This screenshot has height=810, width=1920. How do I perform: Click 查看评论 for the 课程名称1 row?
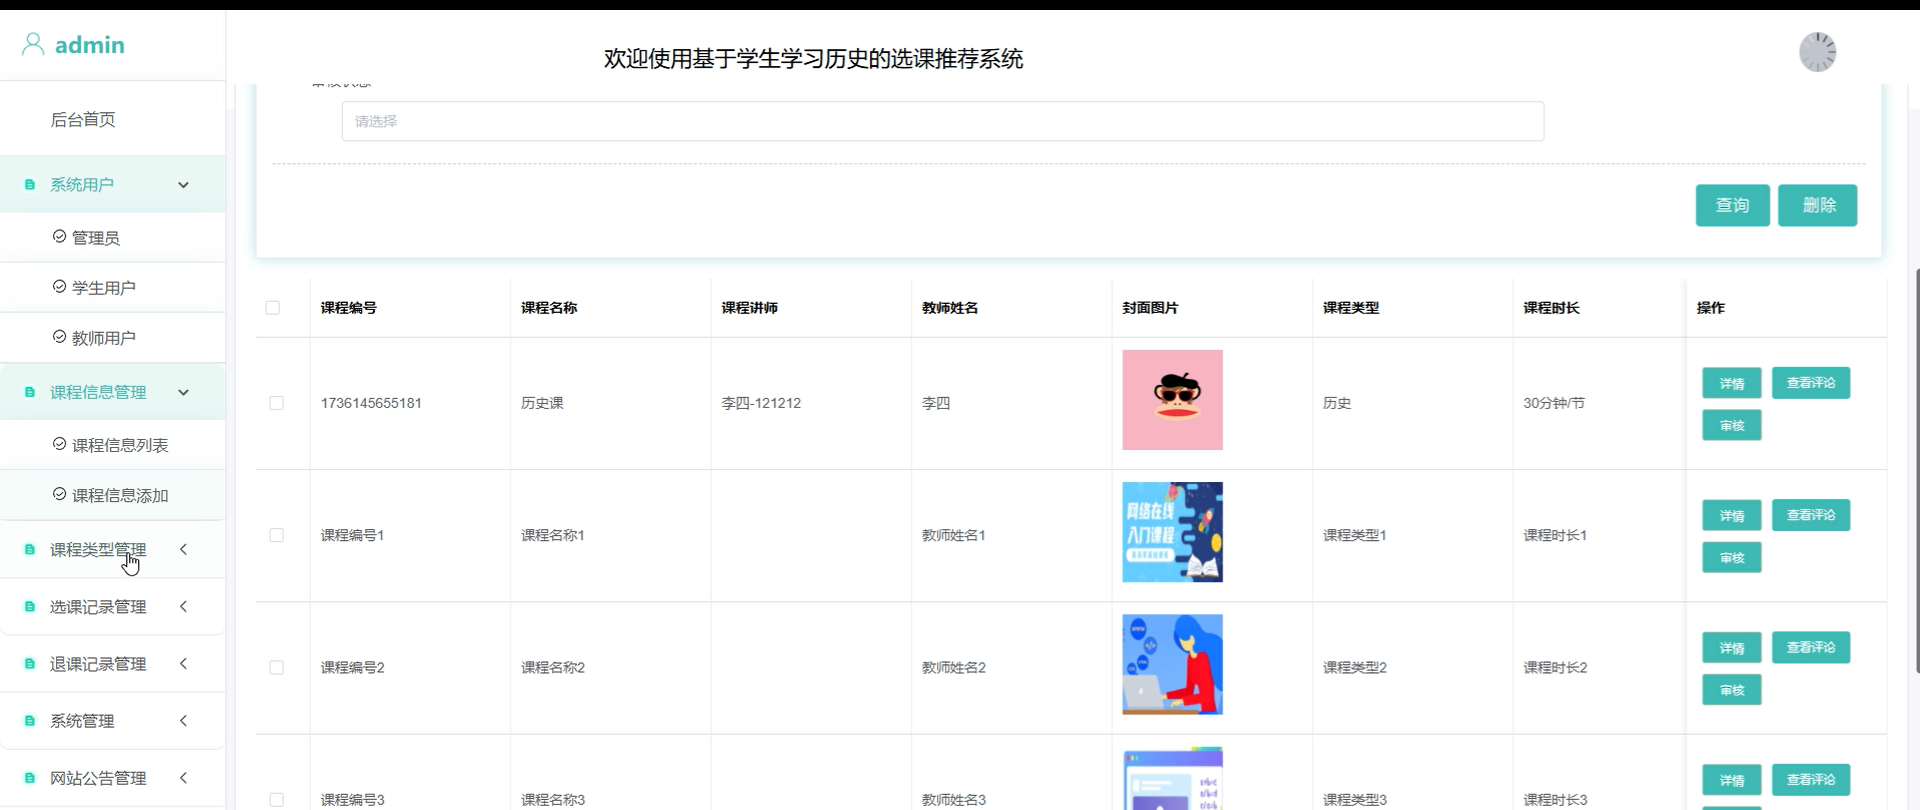[1811, 515]
